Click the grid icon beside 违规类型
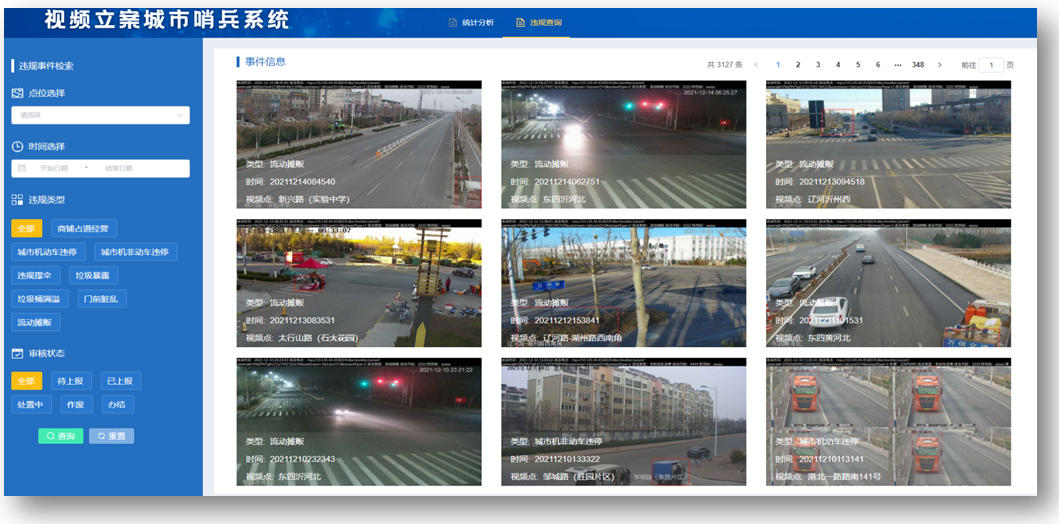The width and height of the screenshot is (1059, 524). coord(18,199)
